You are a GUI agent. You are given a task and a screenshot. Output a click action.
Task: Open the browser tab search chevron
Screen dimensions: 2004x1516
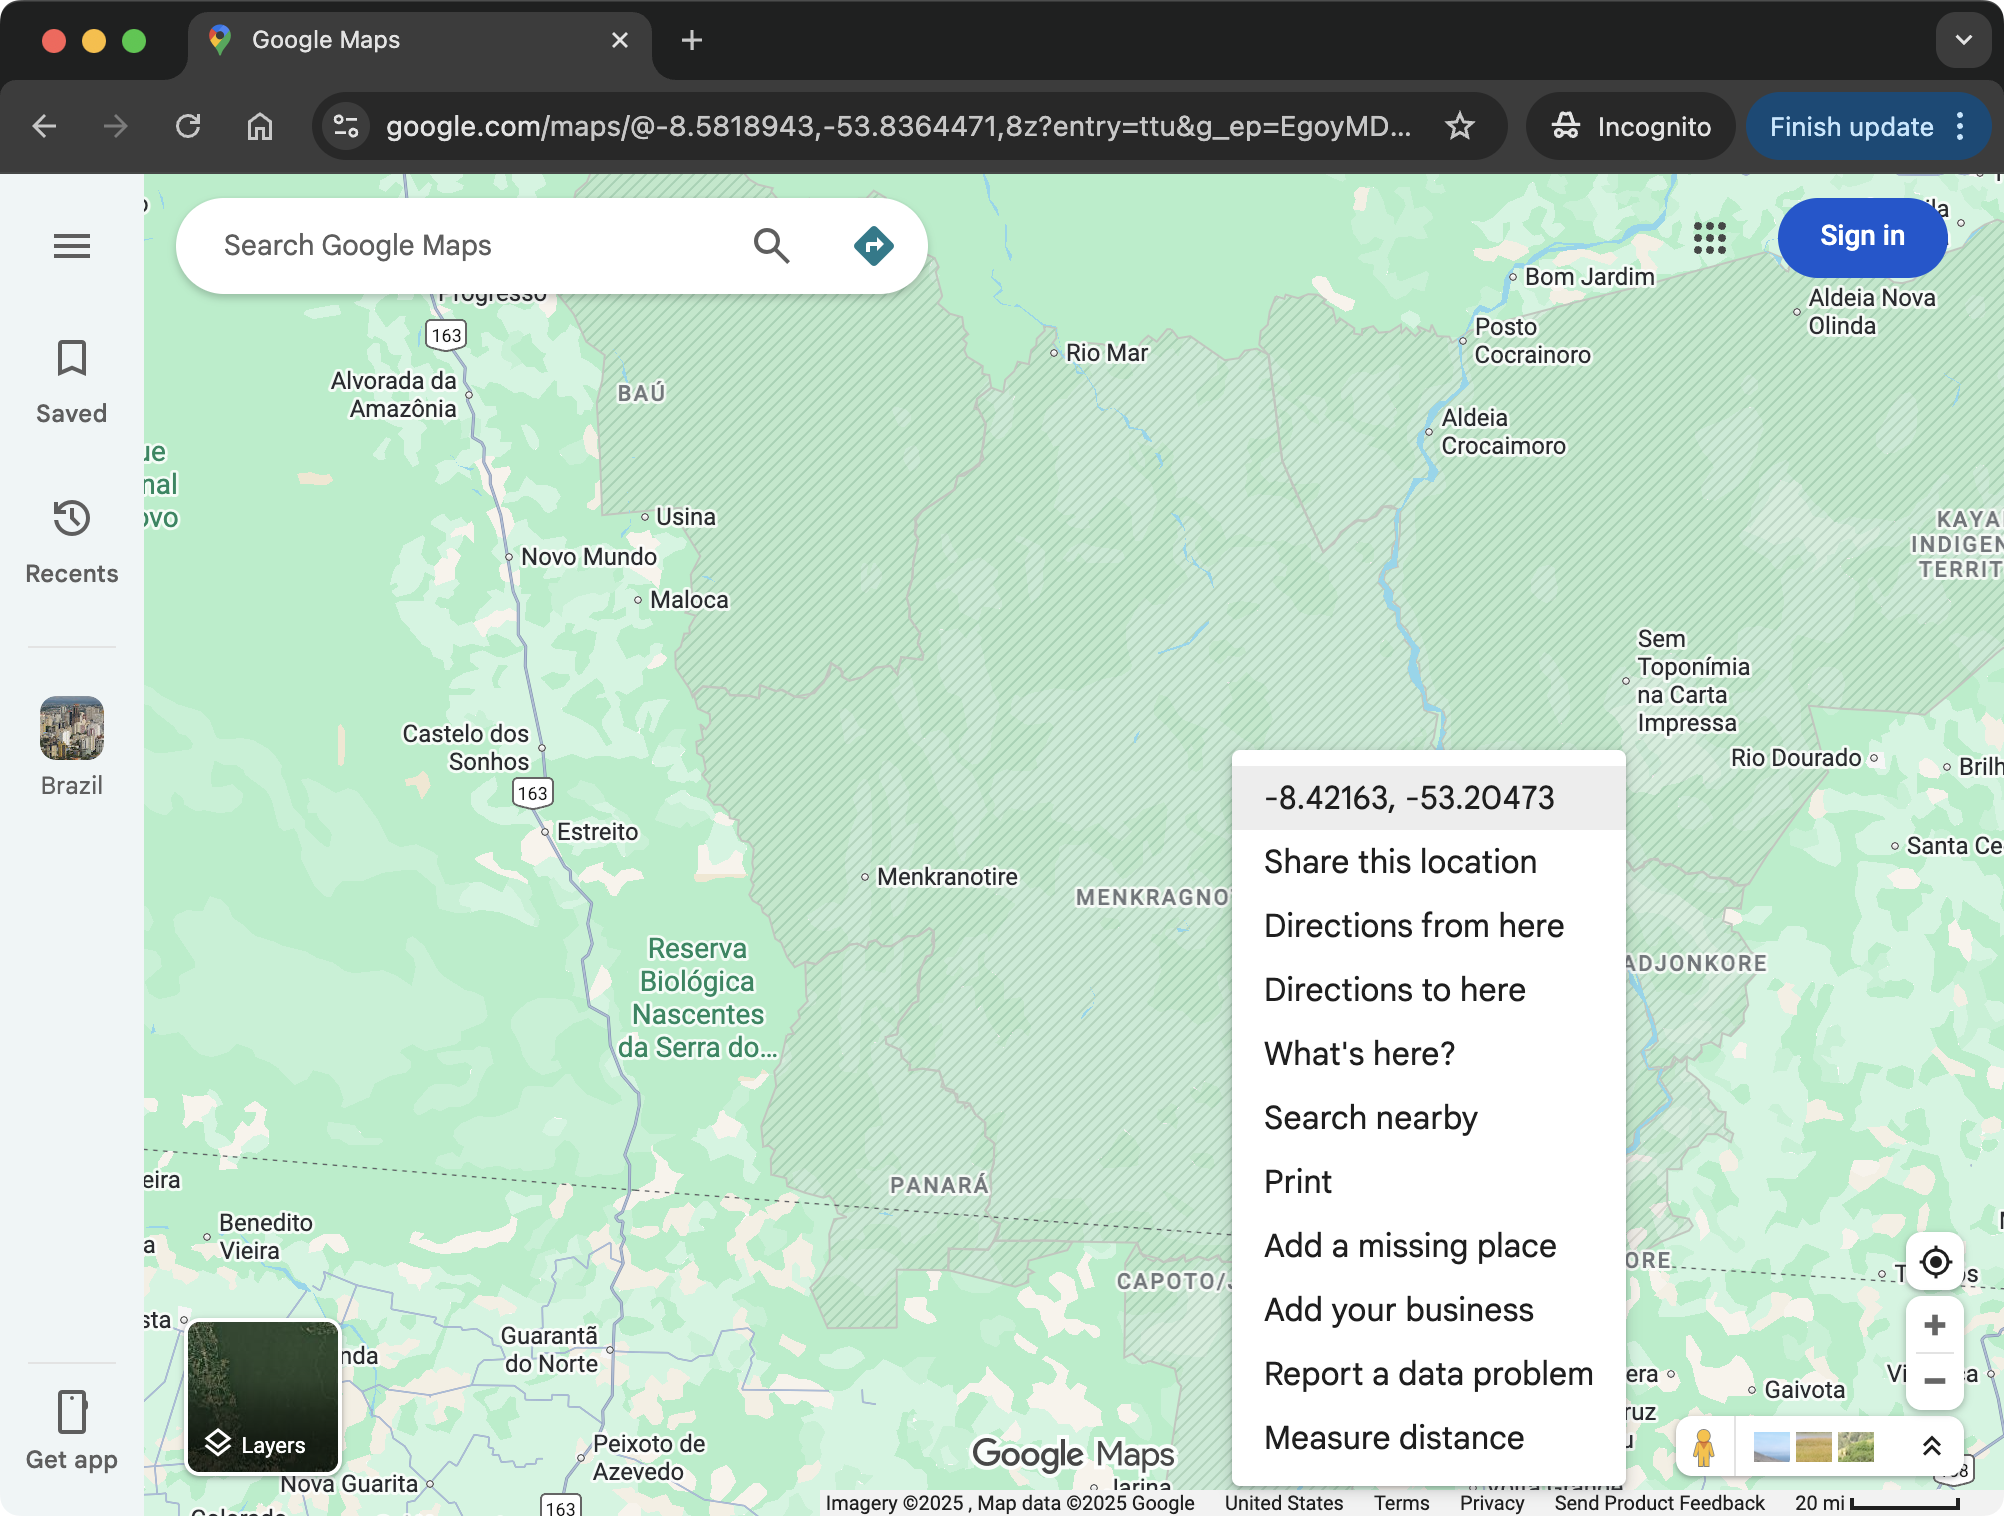[x=1962, y=40]
